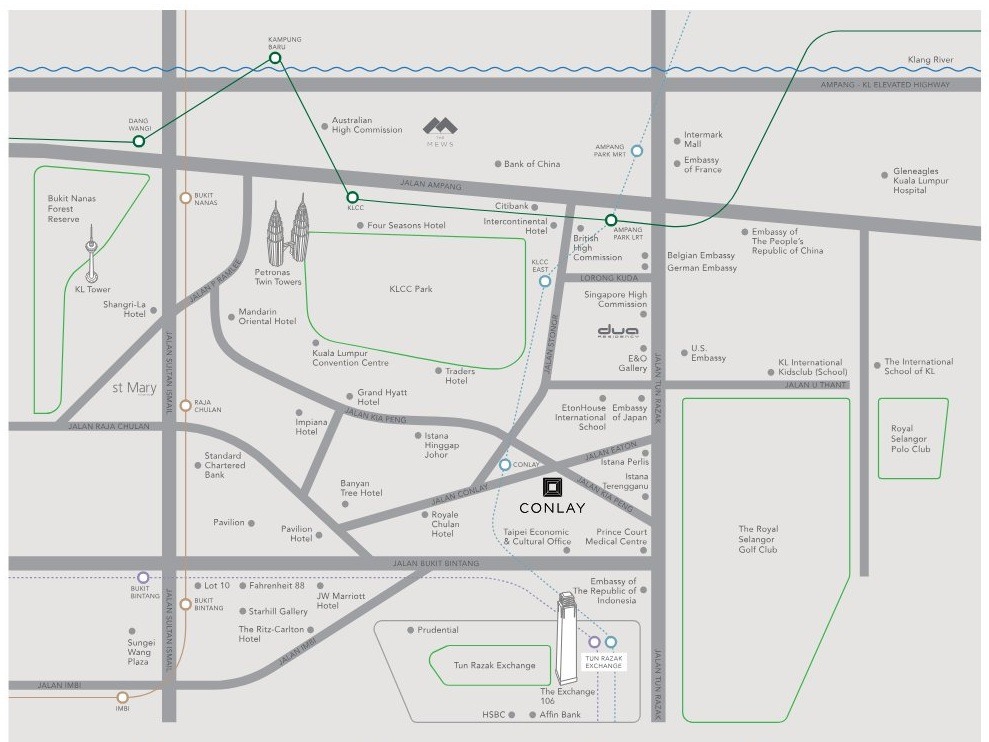Click the Singapore High Commission label
989x742 pixels.
616,299
